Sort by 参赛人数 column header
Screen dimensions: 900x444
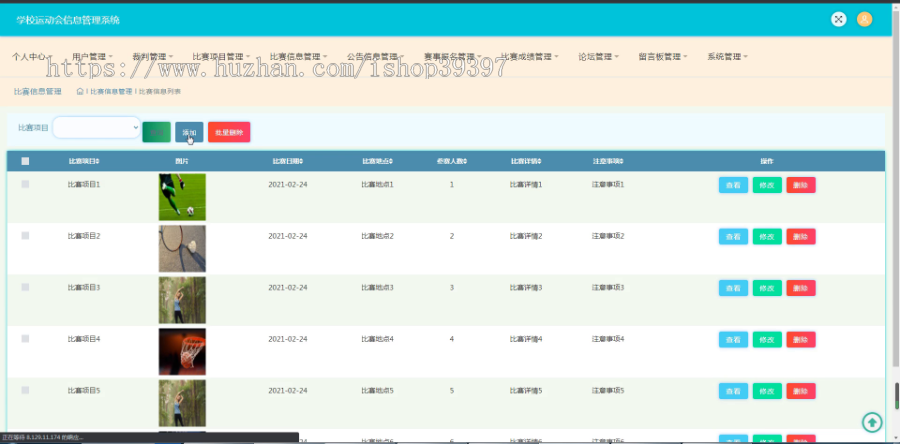[452, 161]
